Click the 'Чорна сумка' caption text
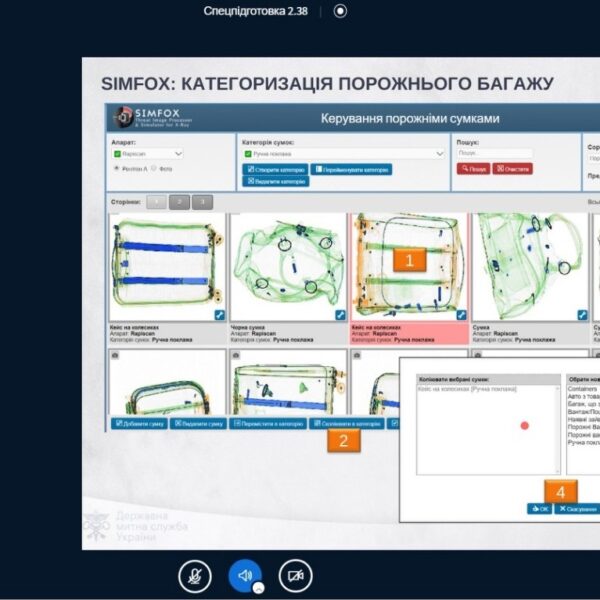Viewport: 600px width, 600px height. 248,328
